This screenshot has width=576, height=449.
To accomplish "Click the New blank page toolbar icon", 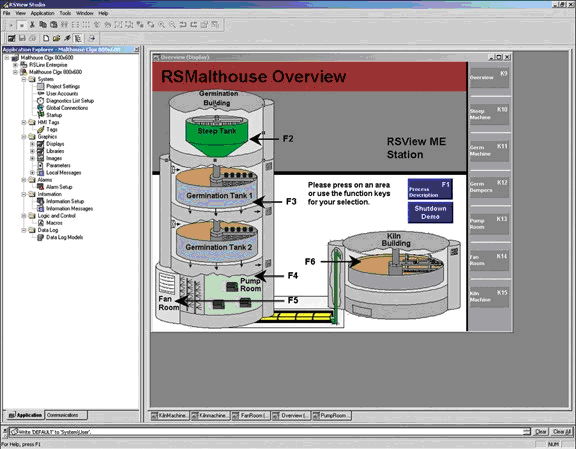I will pos(46,38).
